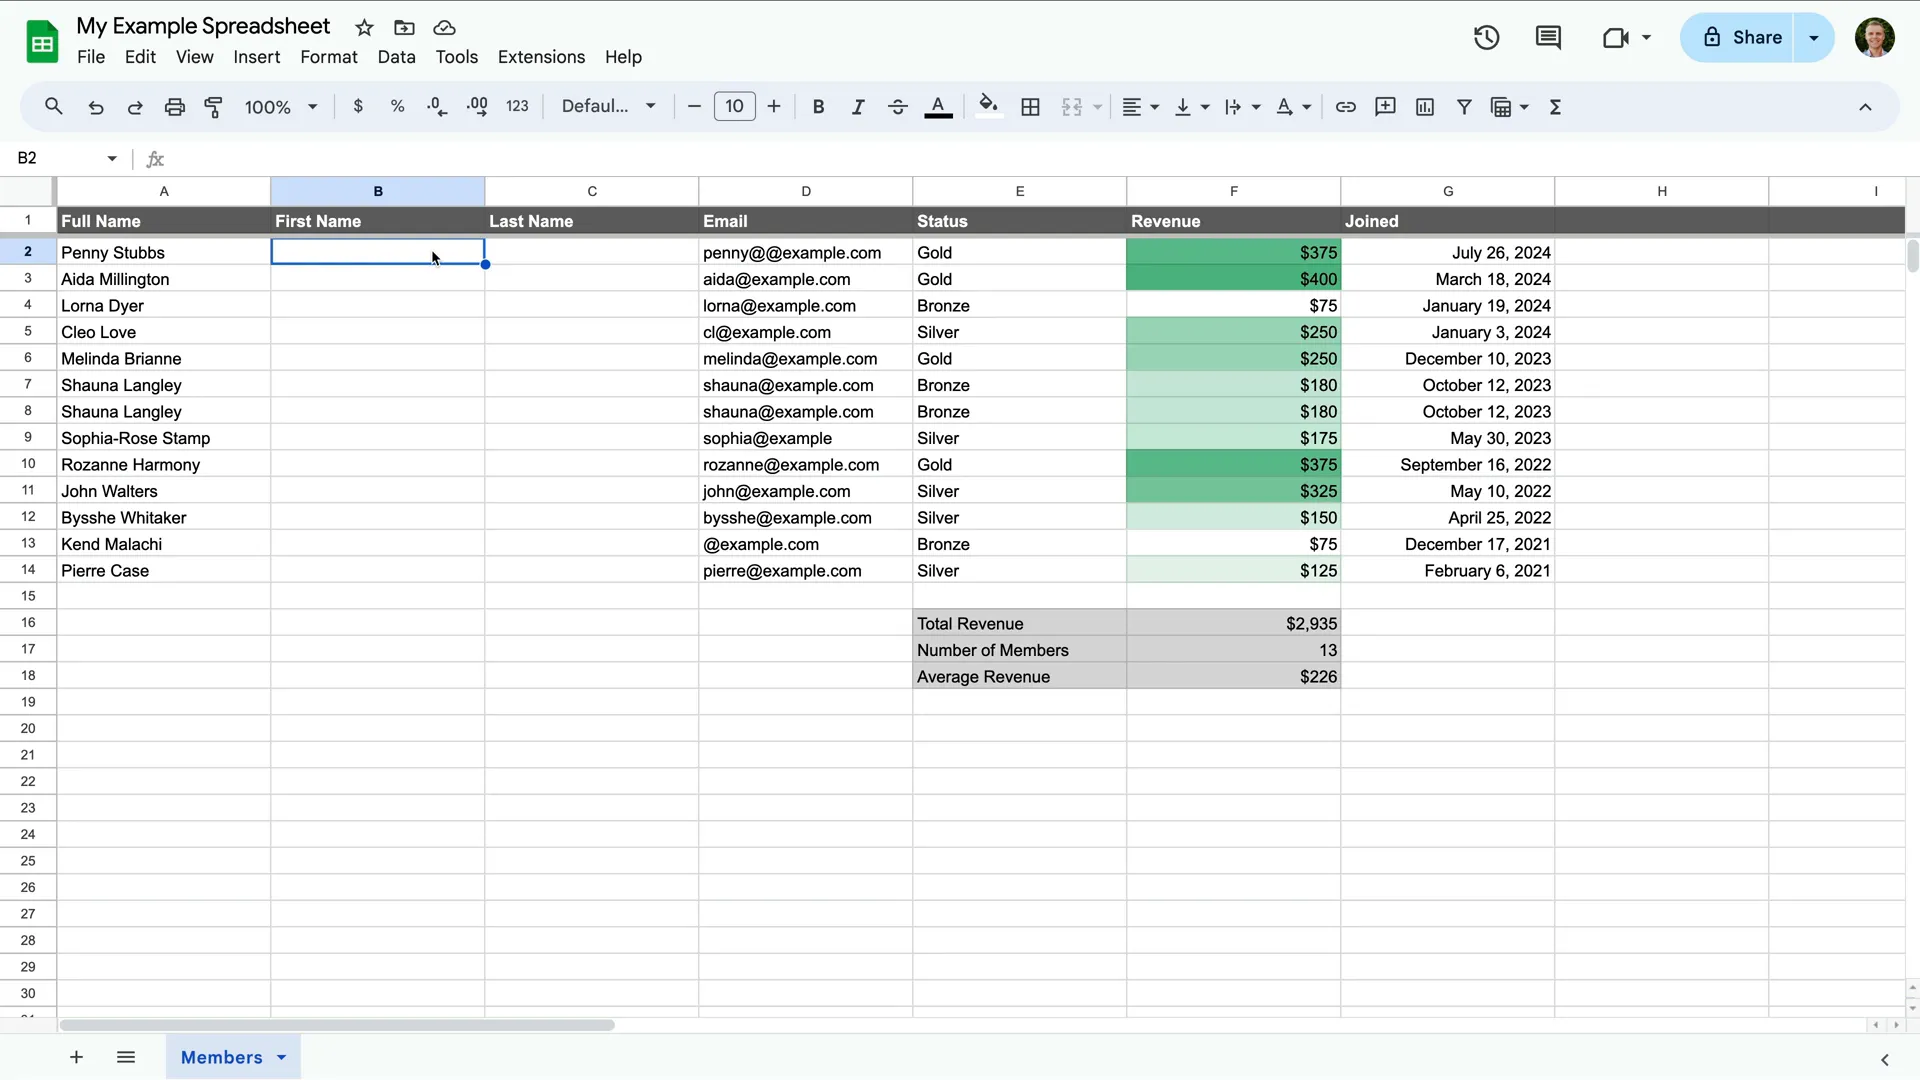Toggle the filter on the data

point(1464,106)
